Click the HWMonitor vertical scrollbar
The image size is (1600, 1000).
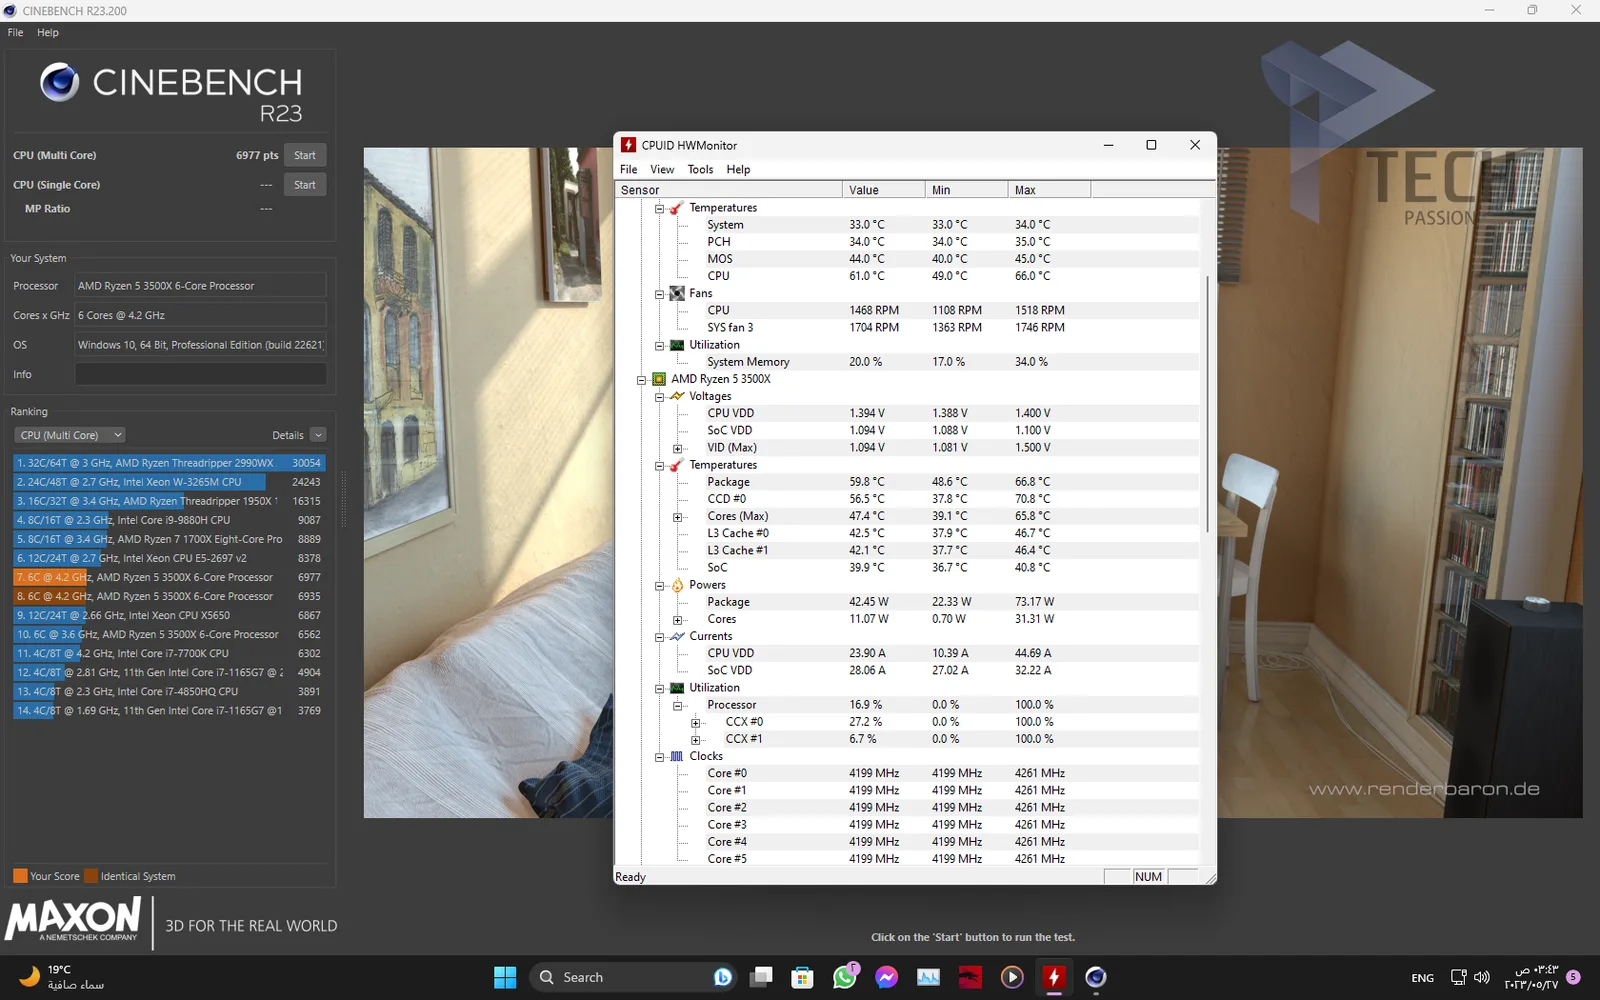1208,404
